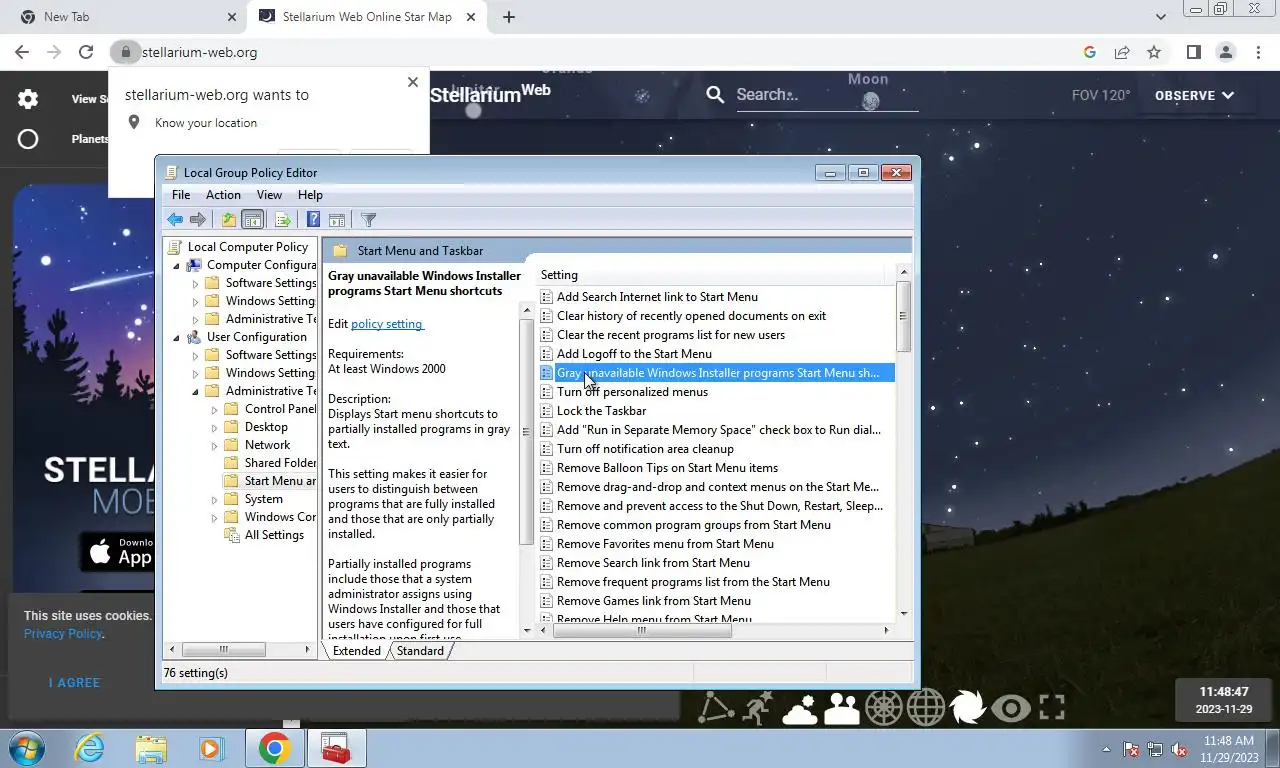Open the Stellarium settings gear icon

tap(28, 98)
